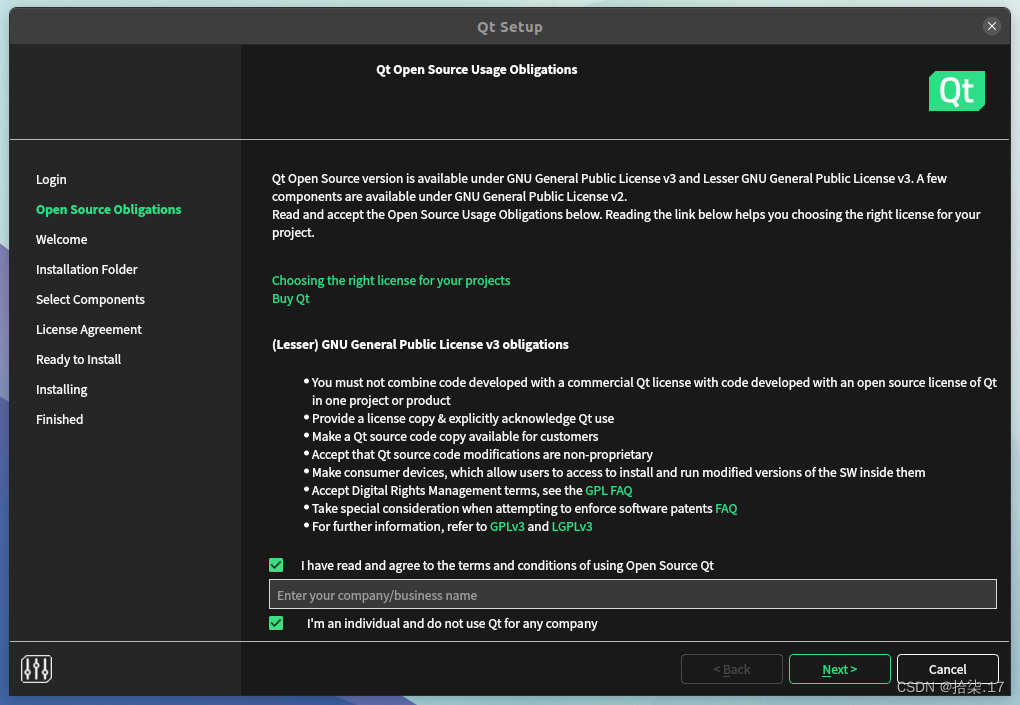This screenshot has width=1020, height=705.
Task: Follow the Buy Qt link
Action: [290, 299]
